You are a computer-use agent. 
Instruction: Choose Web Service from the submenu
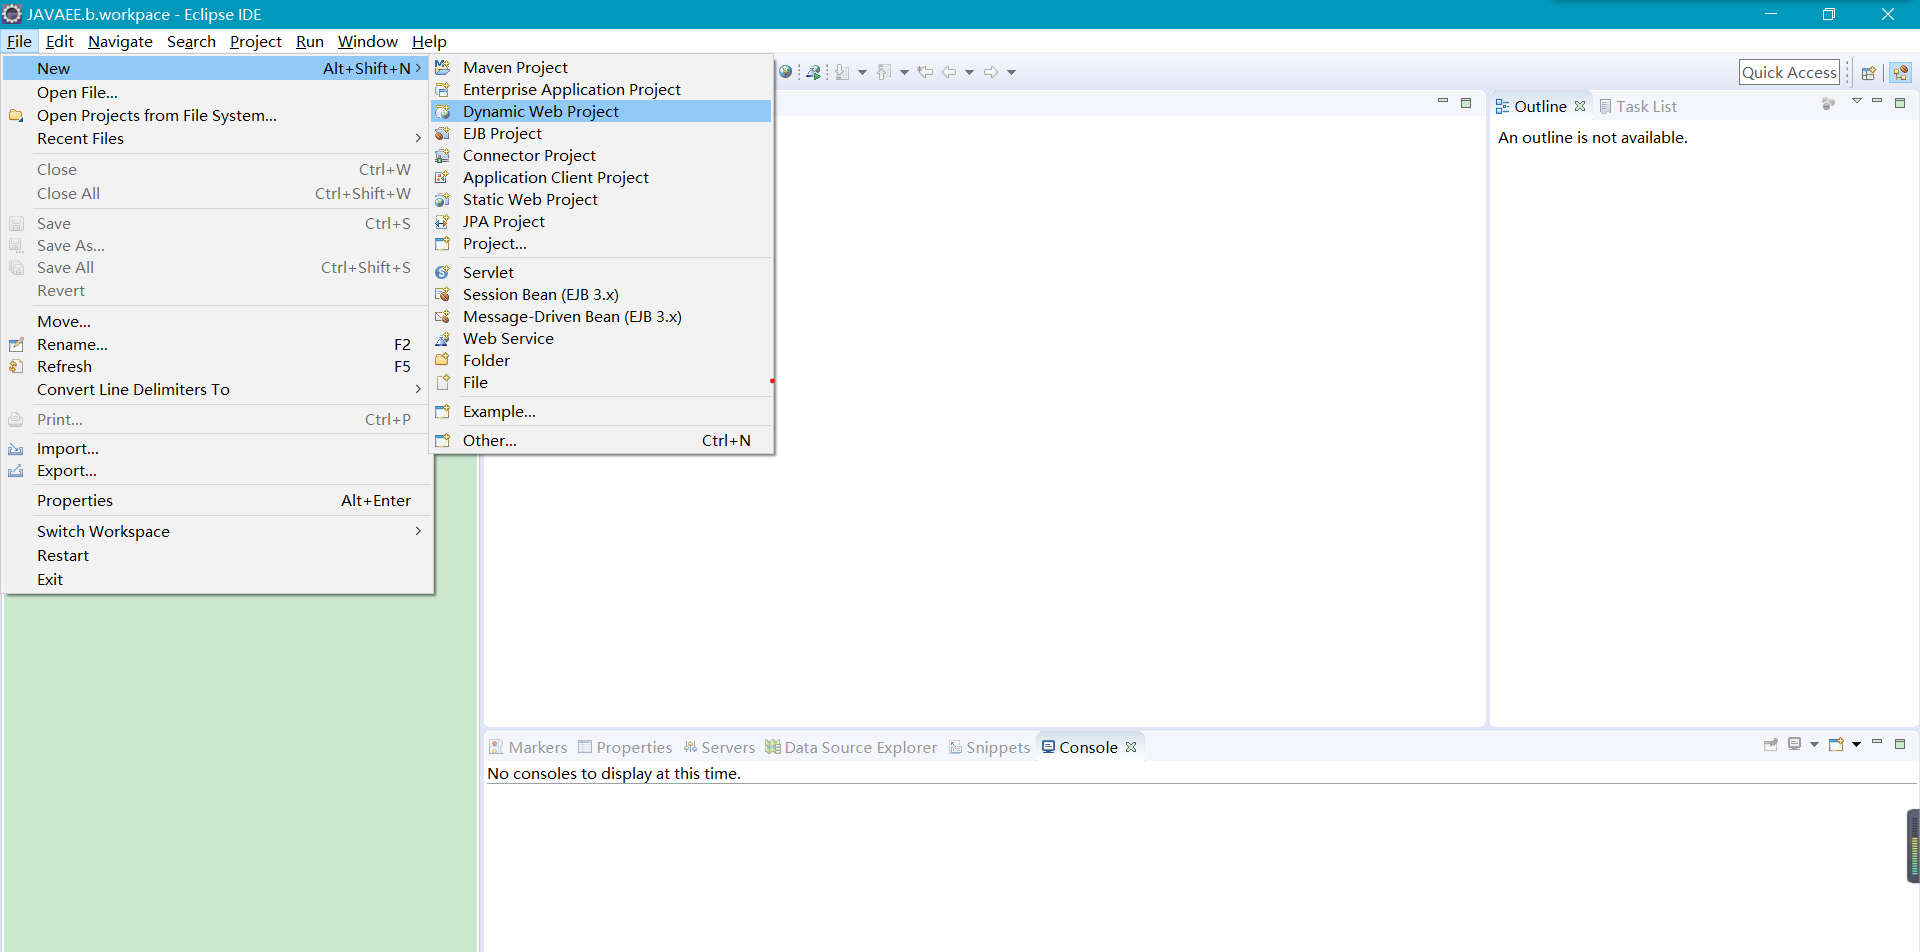pos(601,339)
